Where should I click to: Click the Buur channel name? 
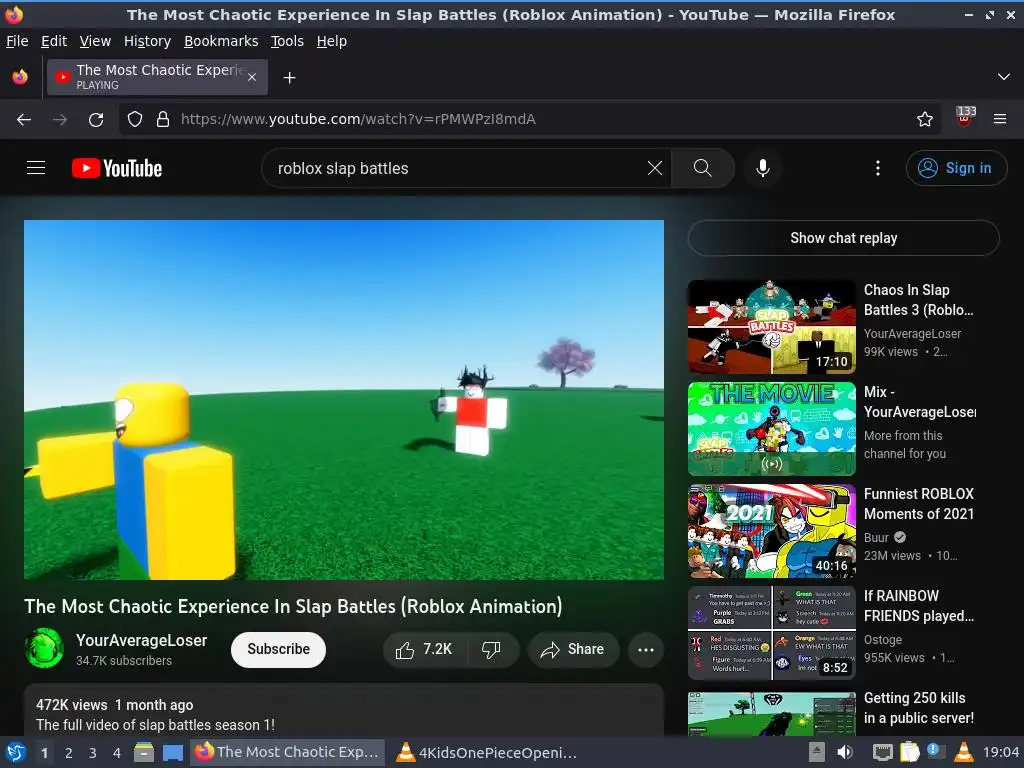point(876,537)
